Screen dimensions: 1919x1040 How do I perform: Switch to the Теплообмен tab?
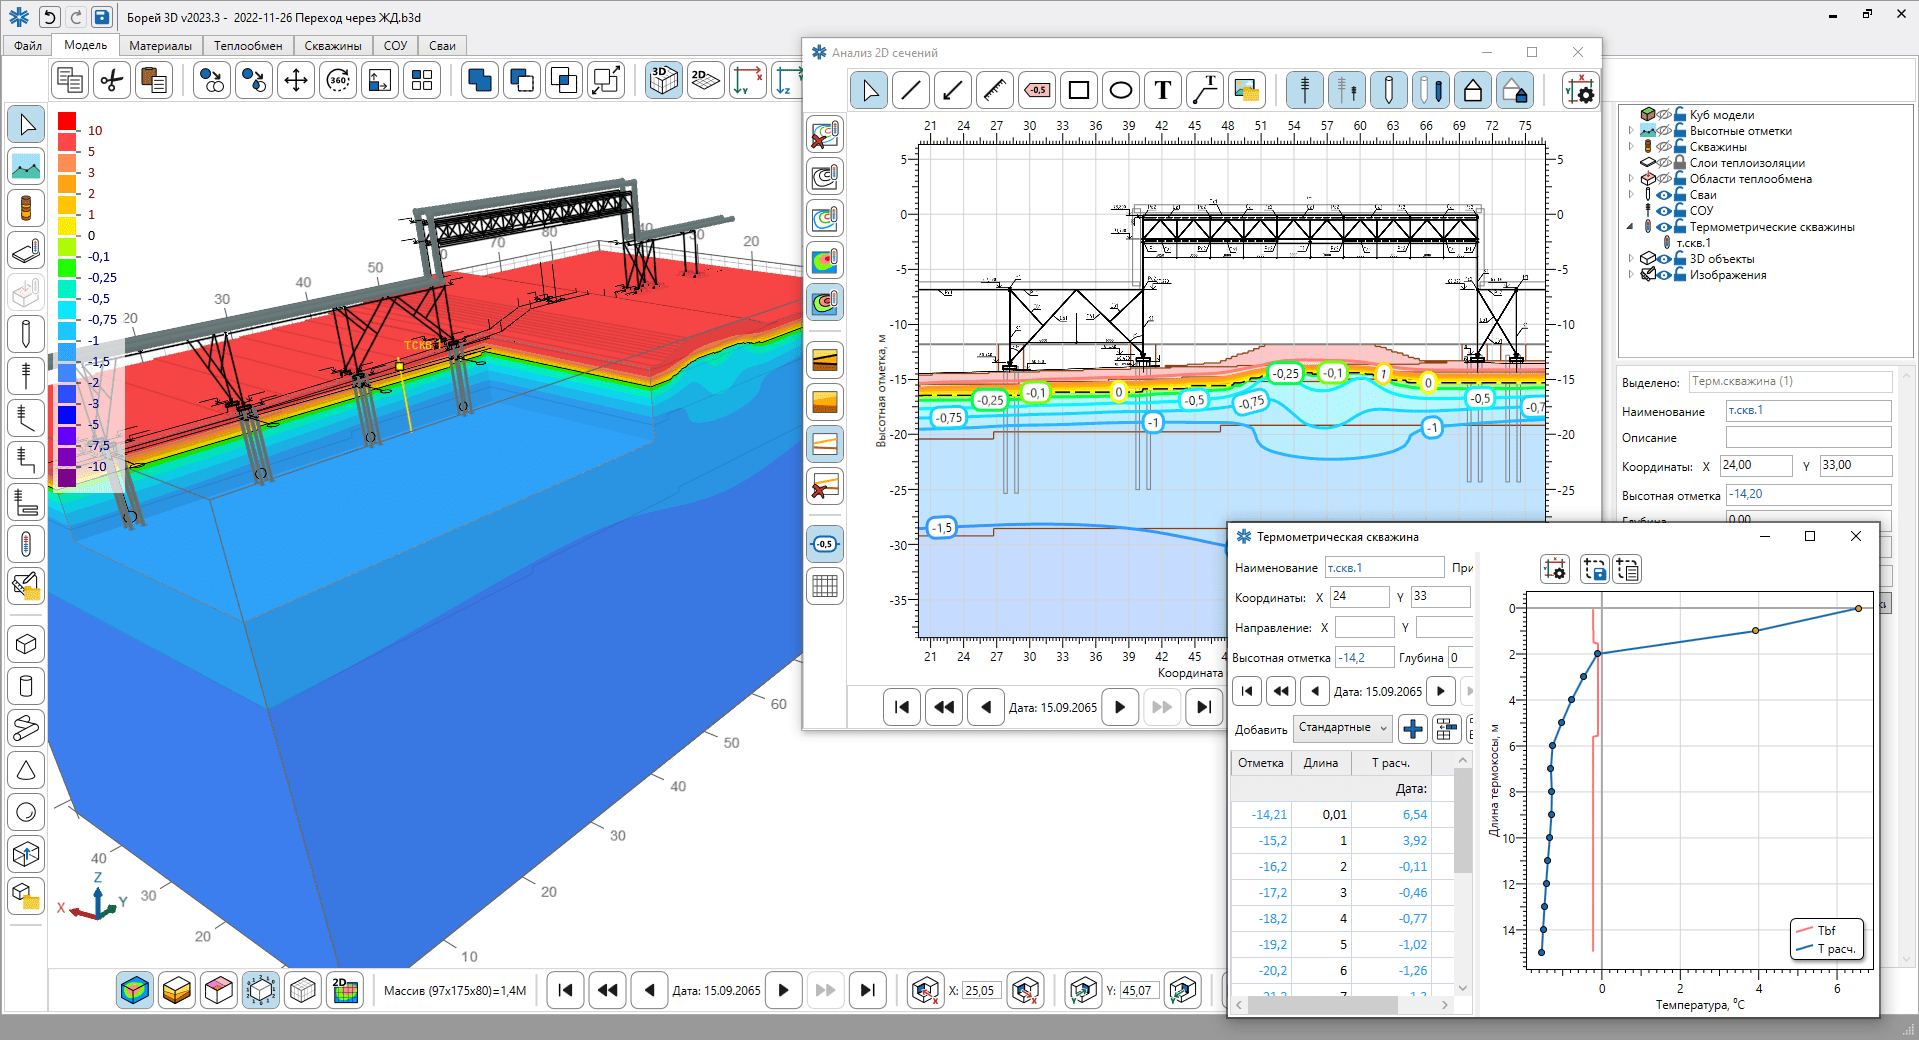point(248,46)
